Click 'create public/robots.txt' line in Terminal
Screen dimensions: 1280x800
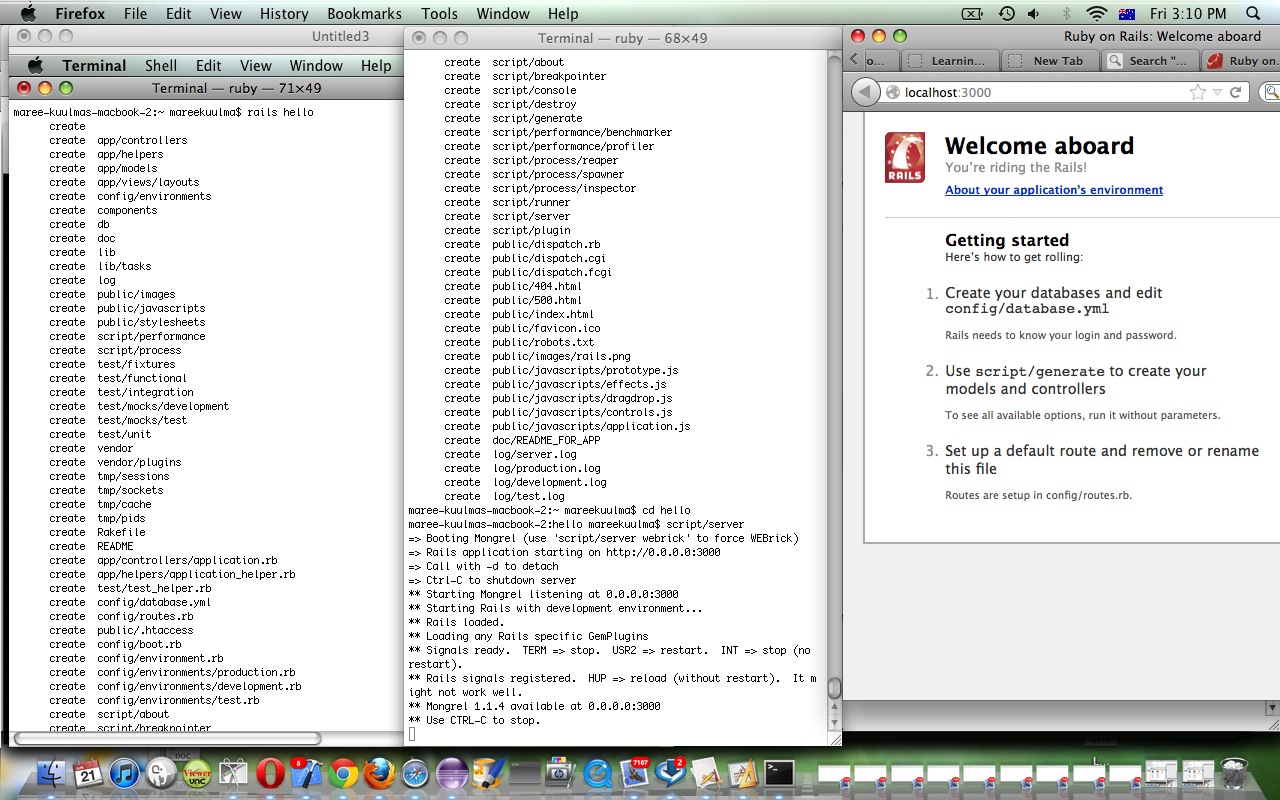click(x=519, y=342)
